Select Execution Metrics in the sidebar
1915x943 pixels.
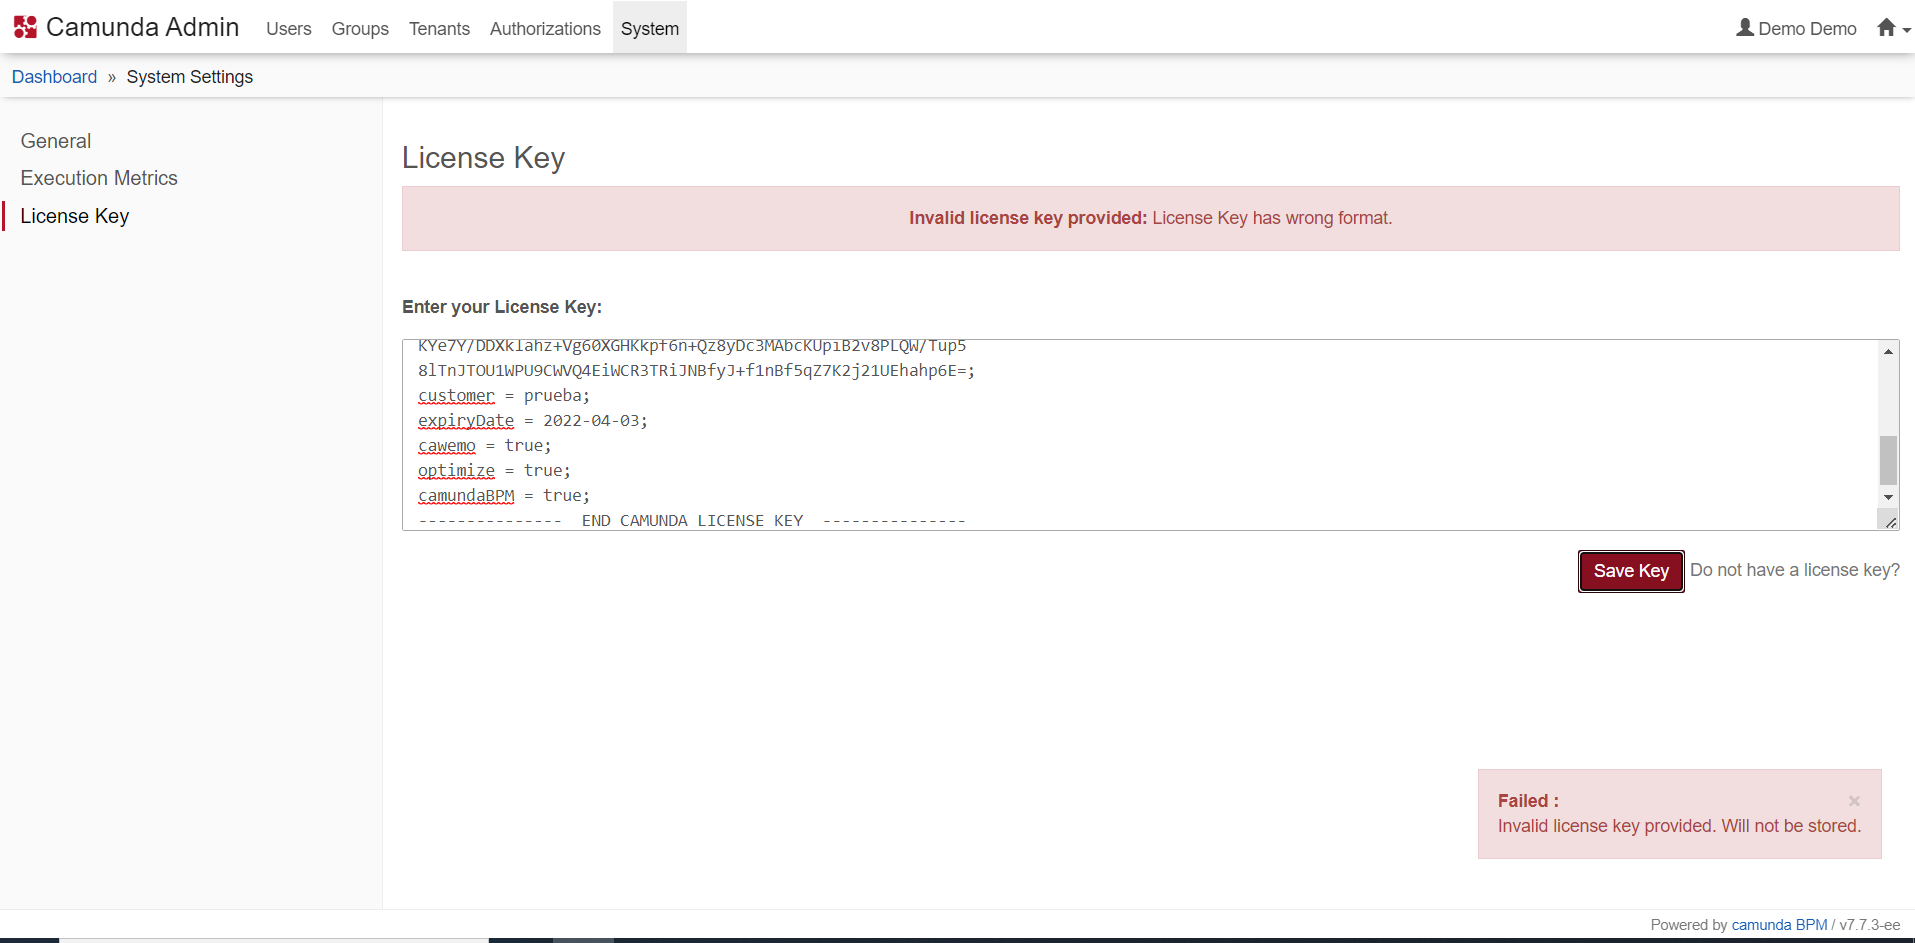[x=99, y=178]
